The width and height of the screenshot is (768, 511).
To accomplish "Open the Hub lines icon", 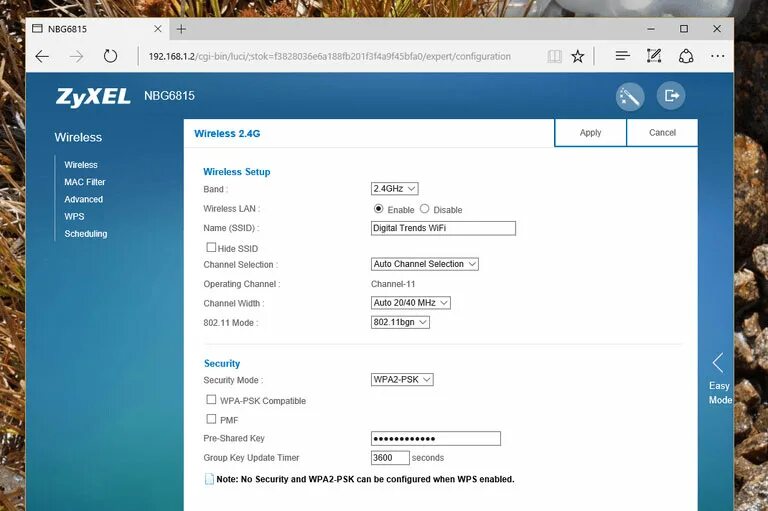I will (623, 56).
